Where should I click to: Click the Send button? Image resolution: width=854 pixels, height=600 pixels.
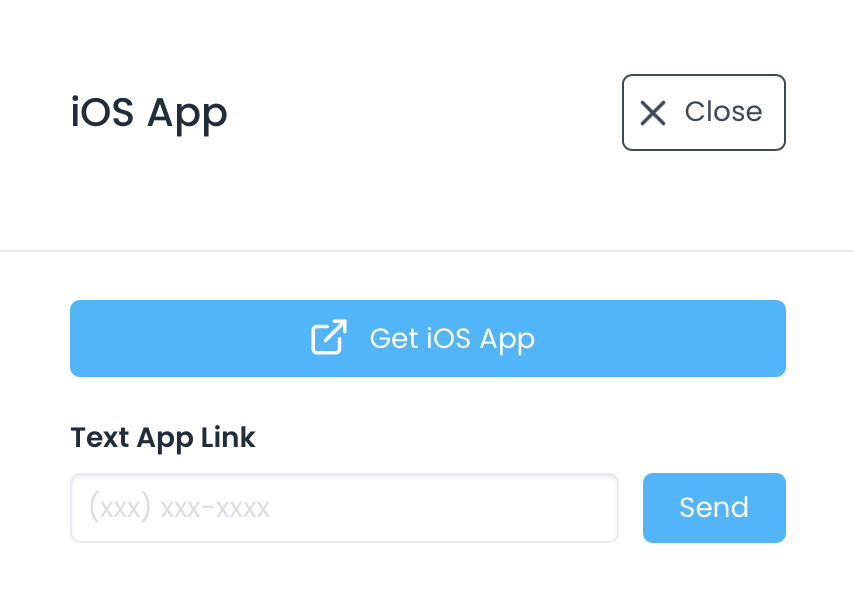click(714, 508)
